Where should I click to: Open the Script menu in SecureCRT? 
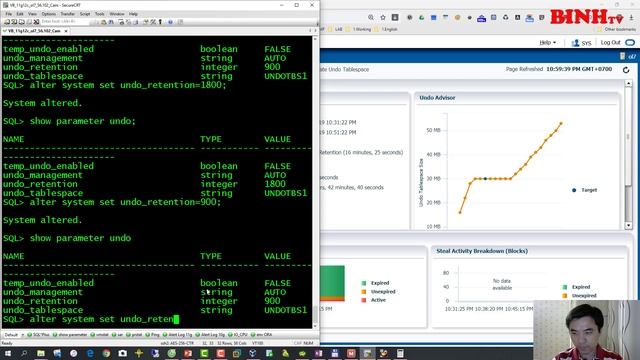(85, 14)
